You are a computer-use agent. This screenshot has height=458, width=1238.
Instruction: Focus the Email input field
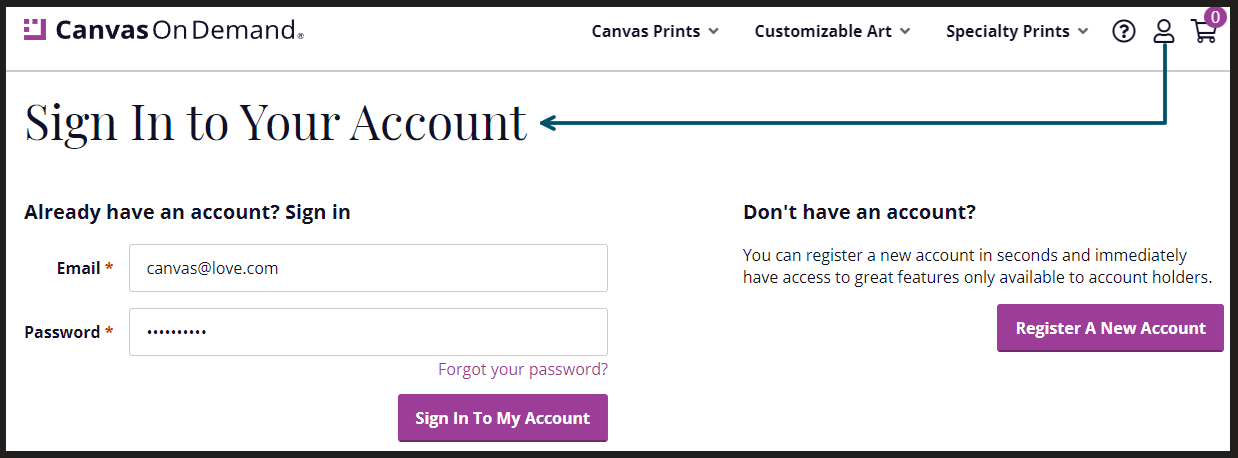point(368,268)
